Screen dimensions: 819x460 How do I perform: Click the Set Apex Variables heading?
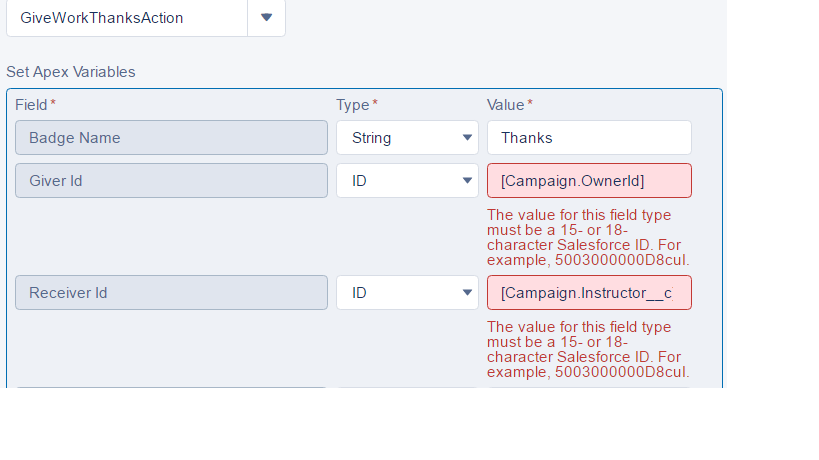click(71, 72)
